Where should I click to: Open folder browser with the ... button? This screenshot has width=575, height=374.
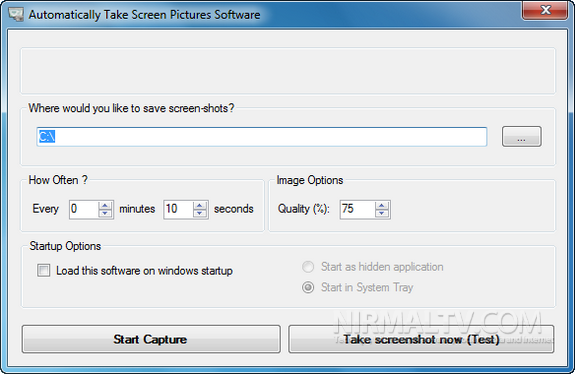point(521,137)
